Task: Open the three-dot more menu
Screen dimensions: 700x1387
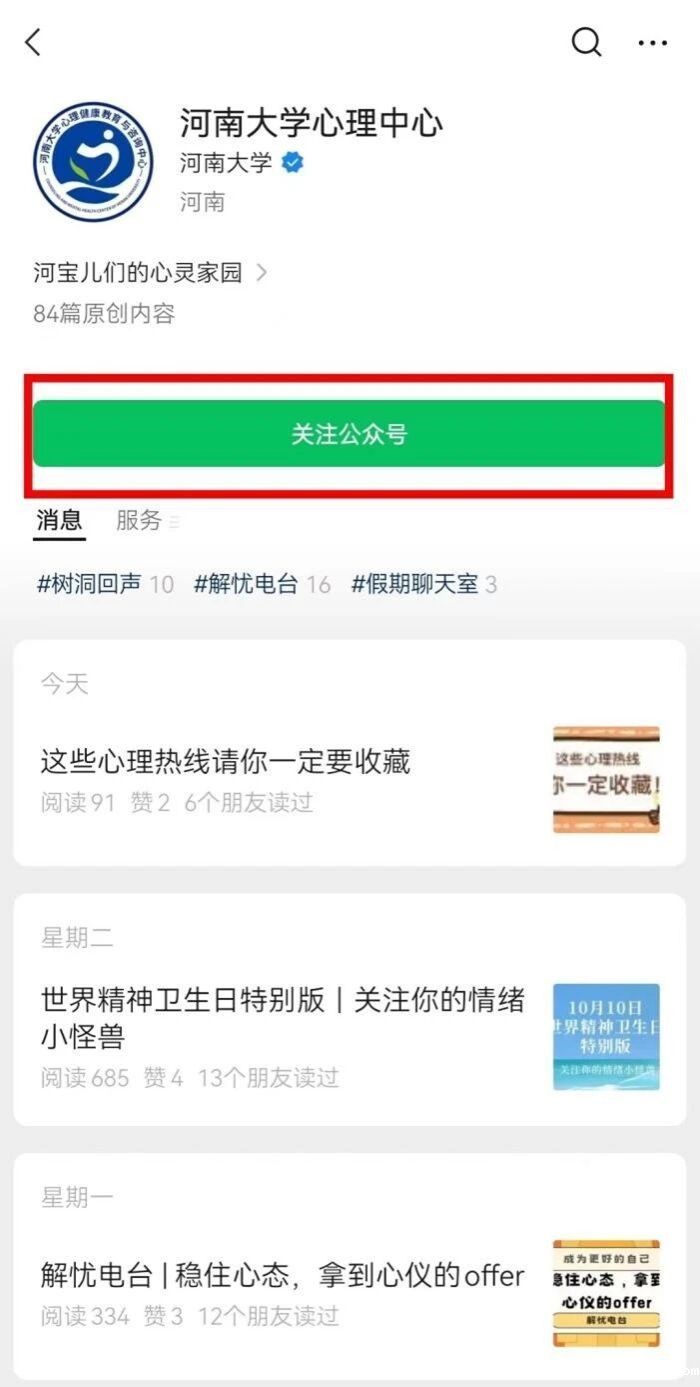Action: [x=652, y=43]
